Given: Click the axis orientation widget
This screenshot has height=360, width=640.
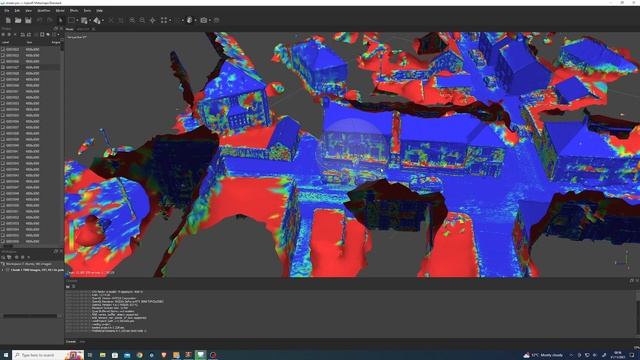Looking at the screenshot, I should (622, 260).
